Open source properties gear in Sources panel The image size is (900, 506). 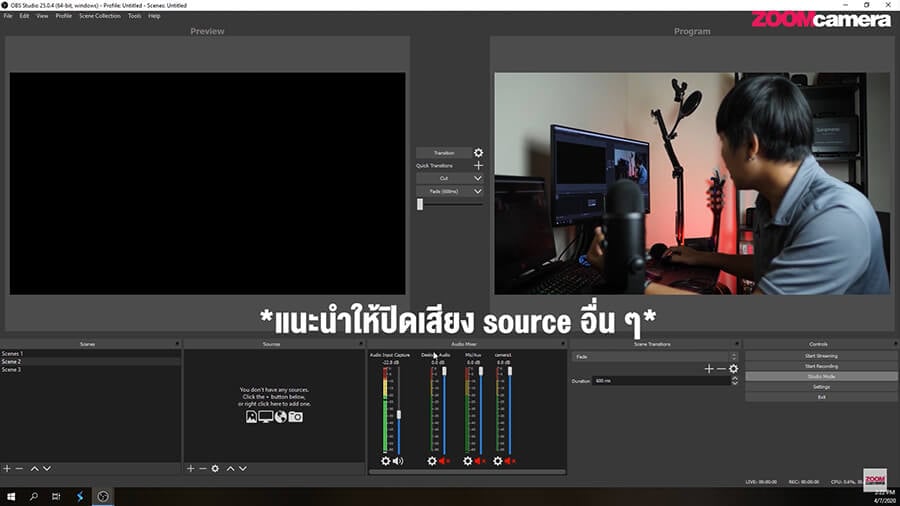tap(215, 469)
